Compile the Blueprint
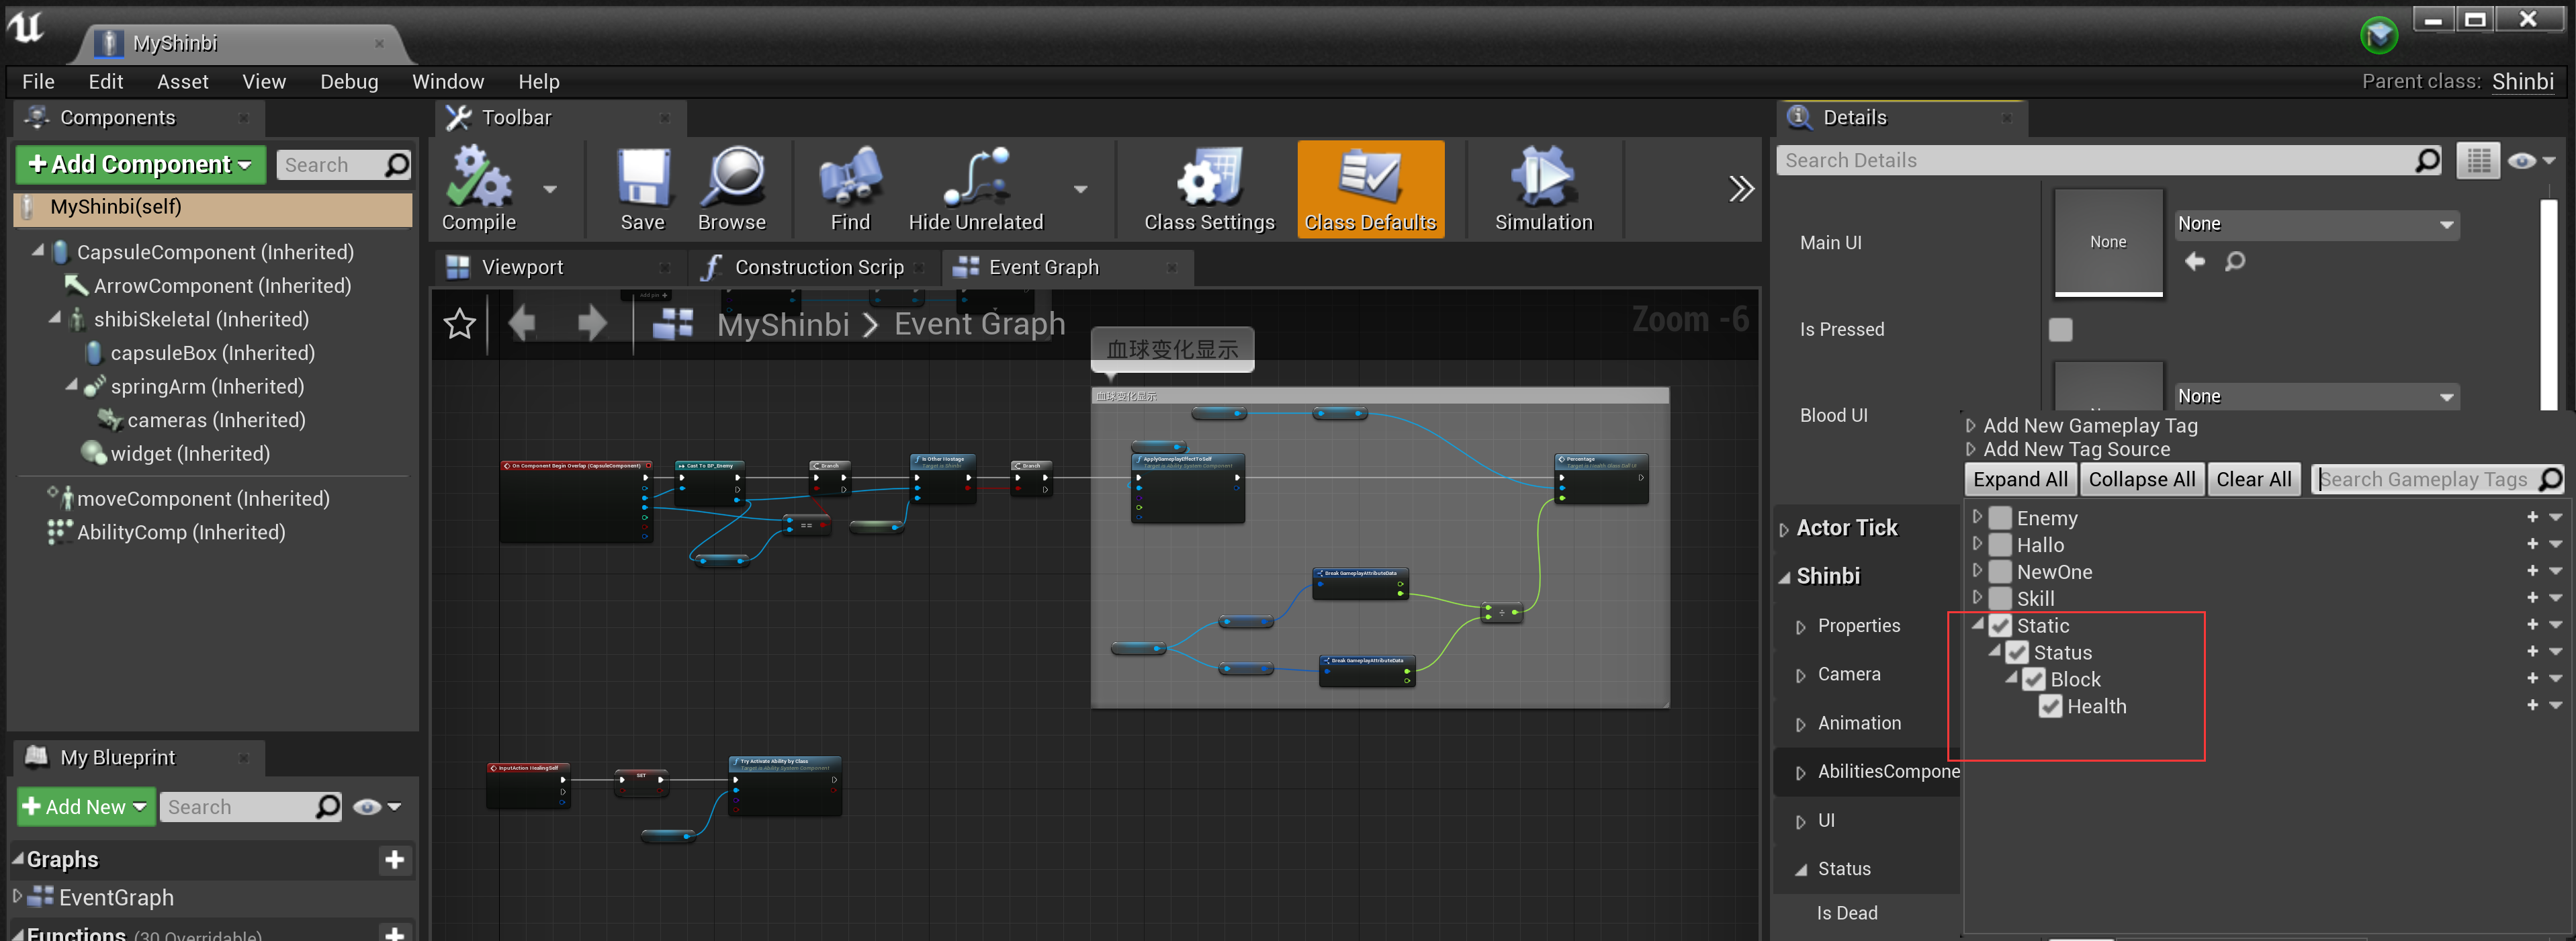 [478, 190]
